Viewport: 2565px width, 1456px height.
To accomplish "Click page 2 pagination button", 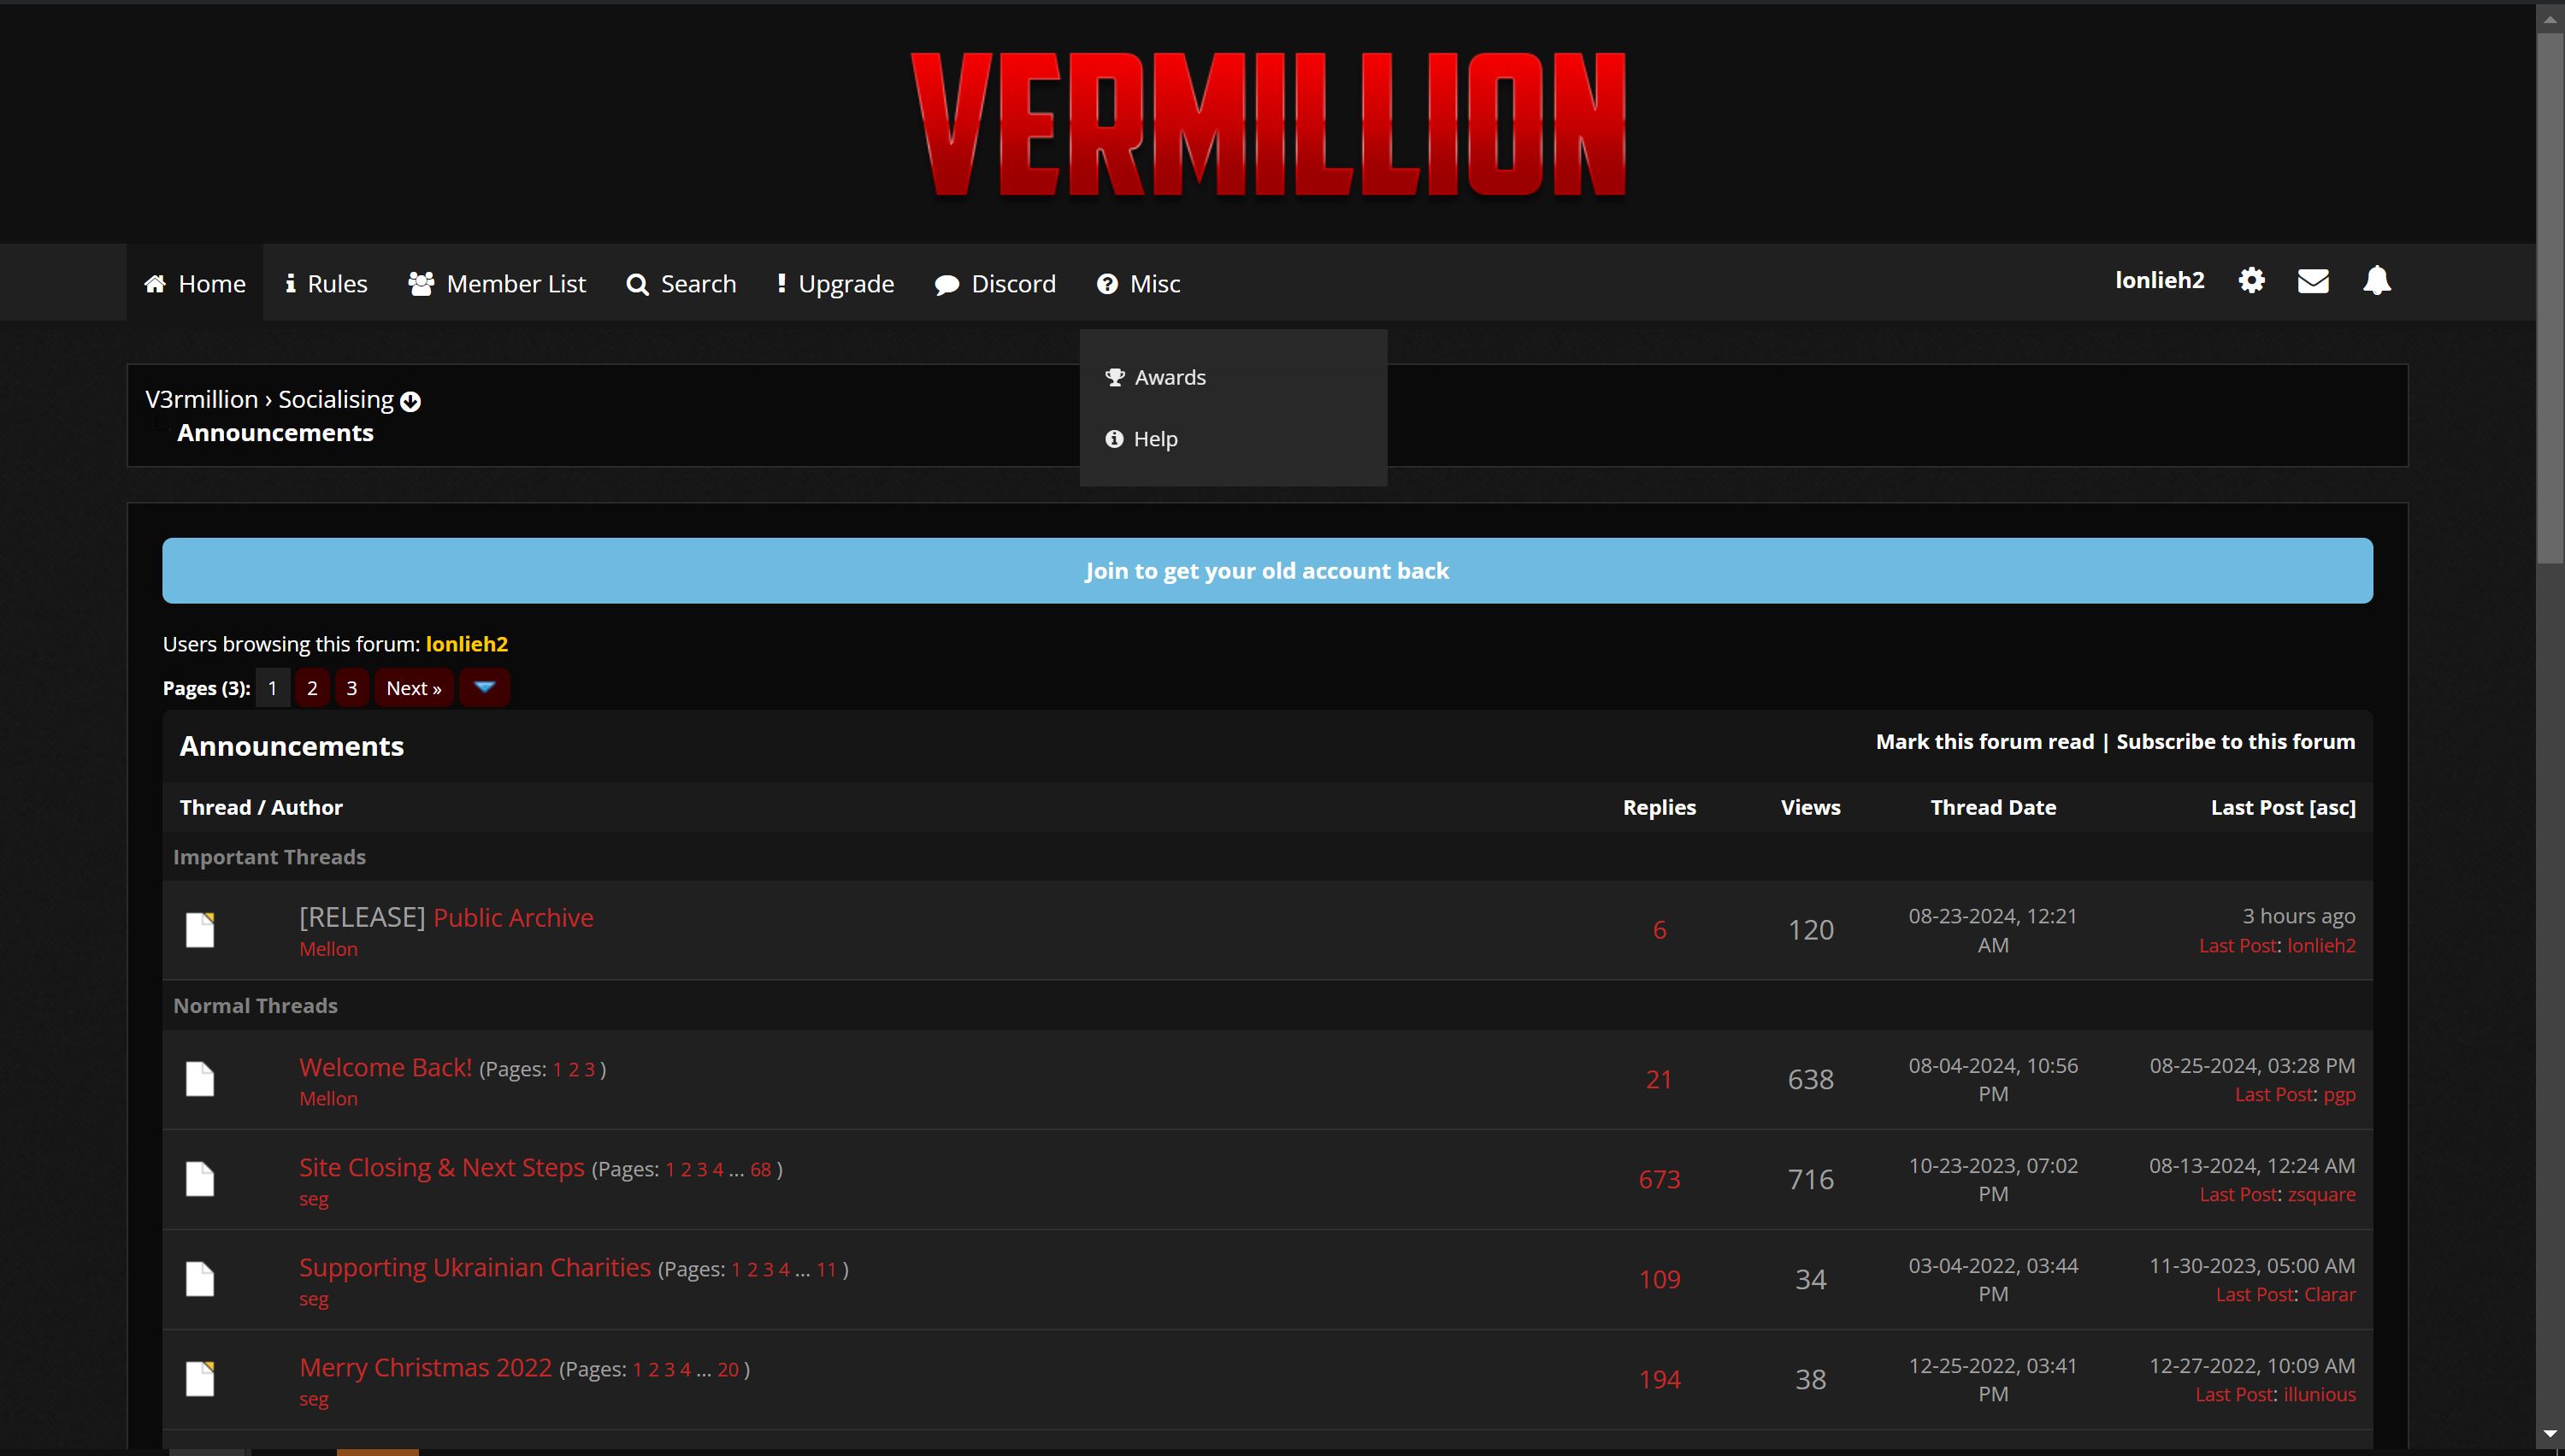I will point(312,688).
